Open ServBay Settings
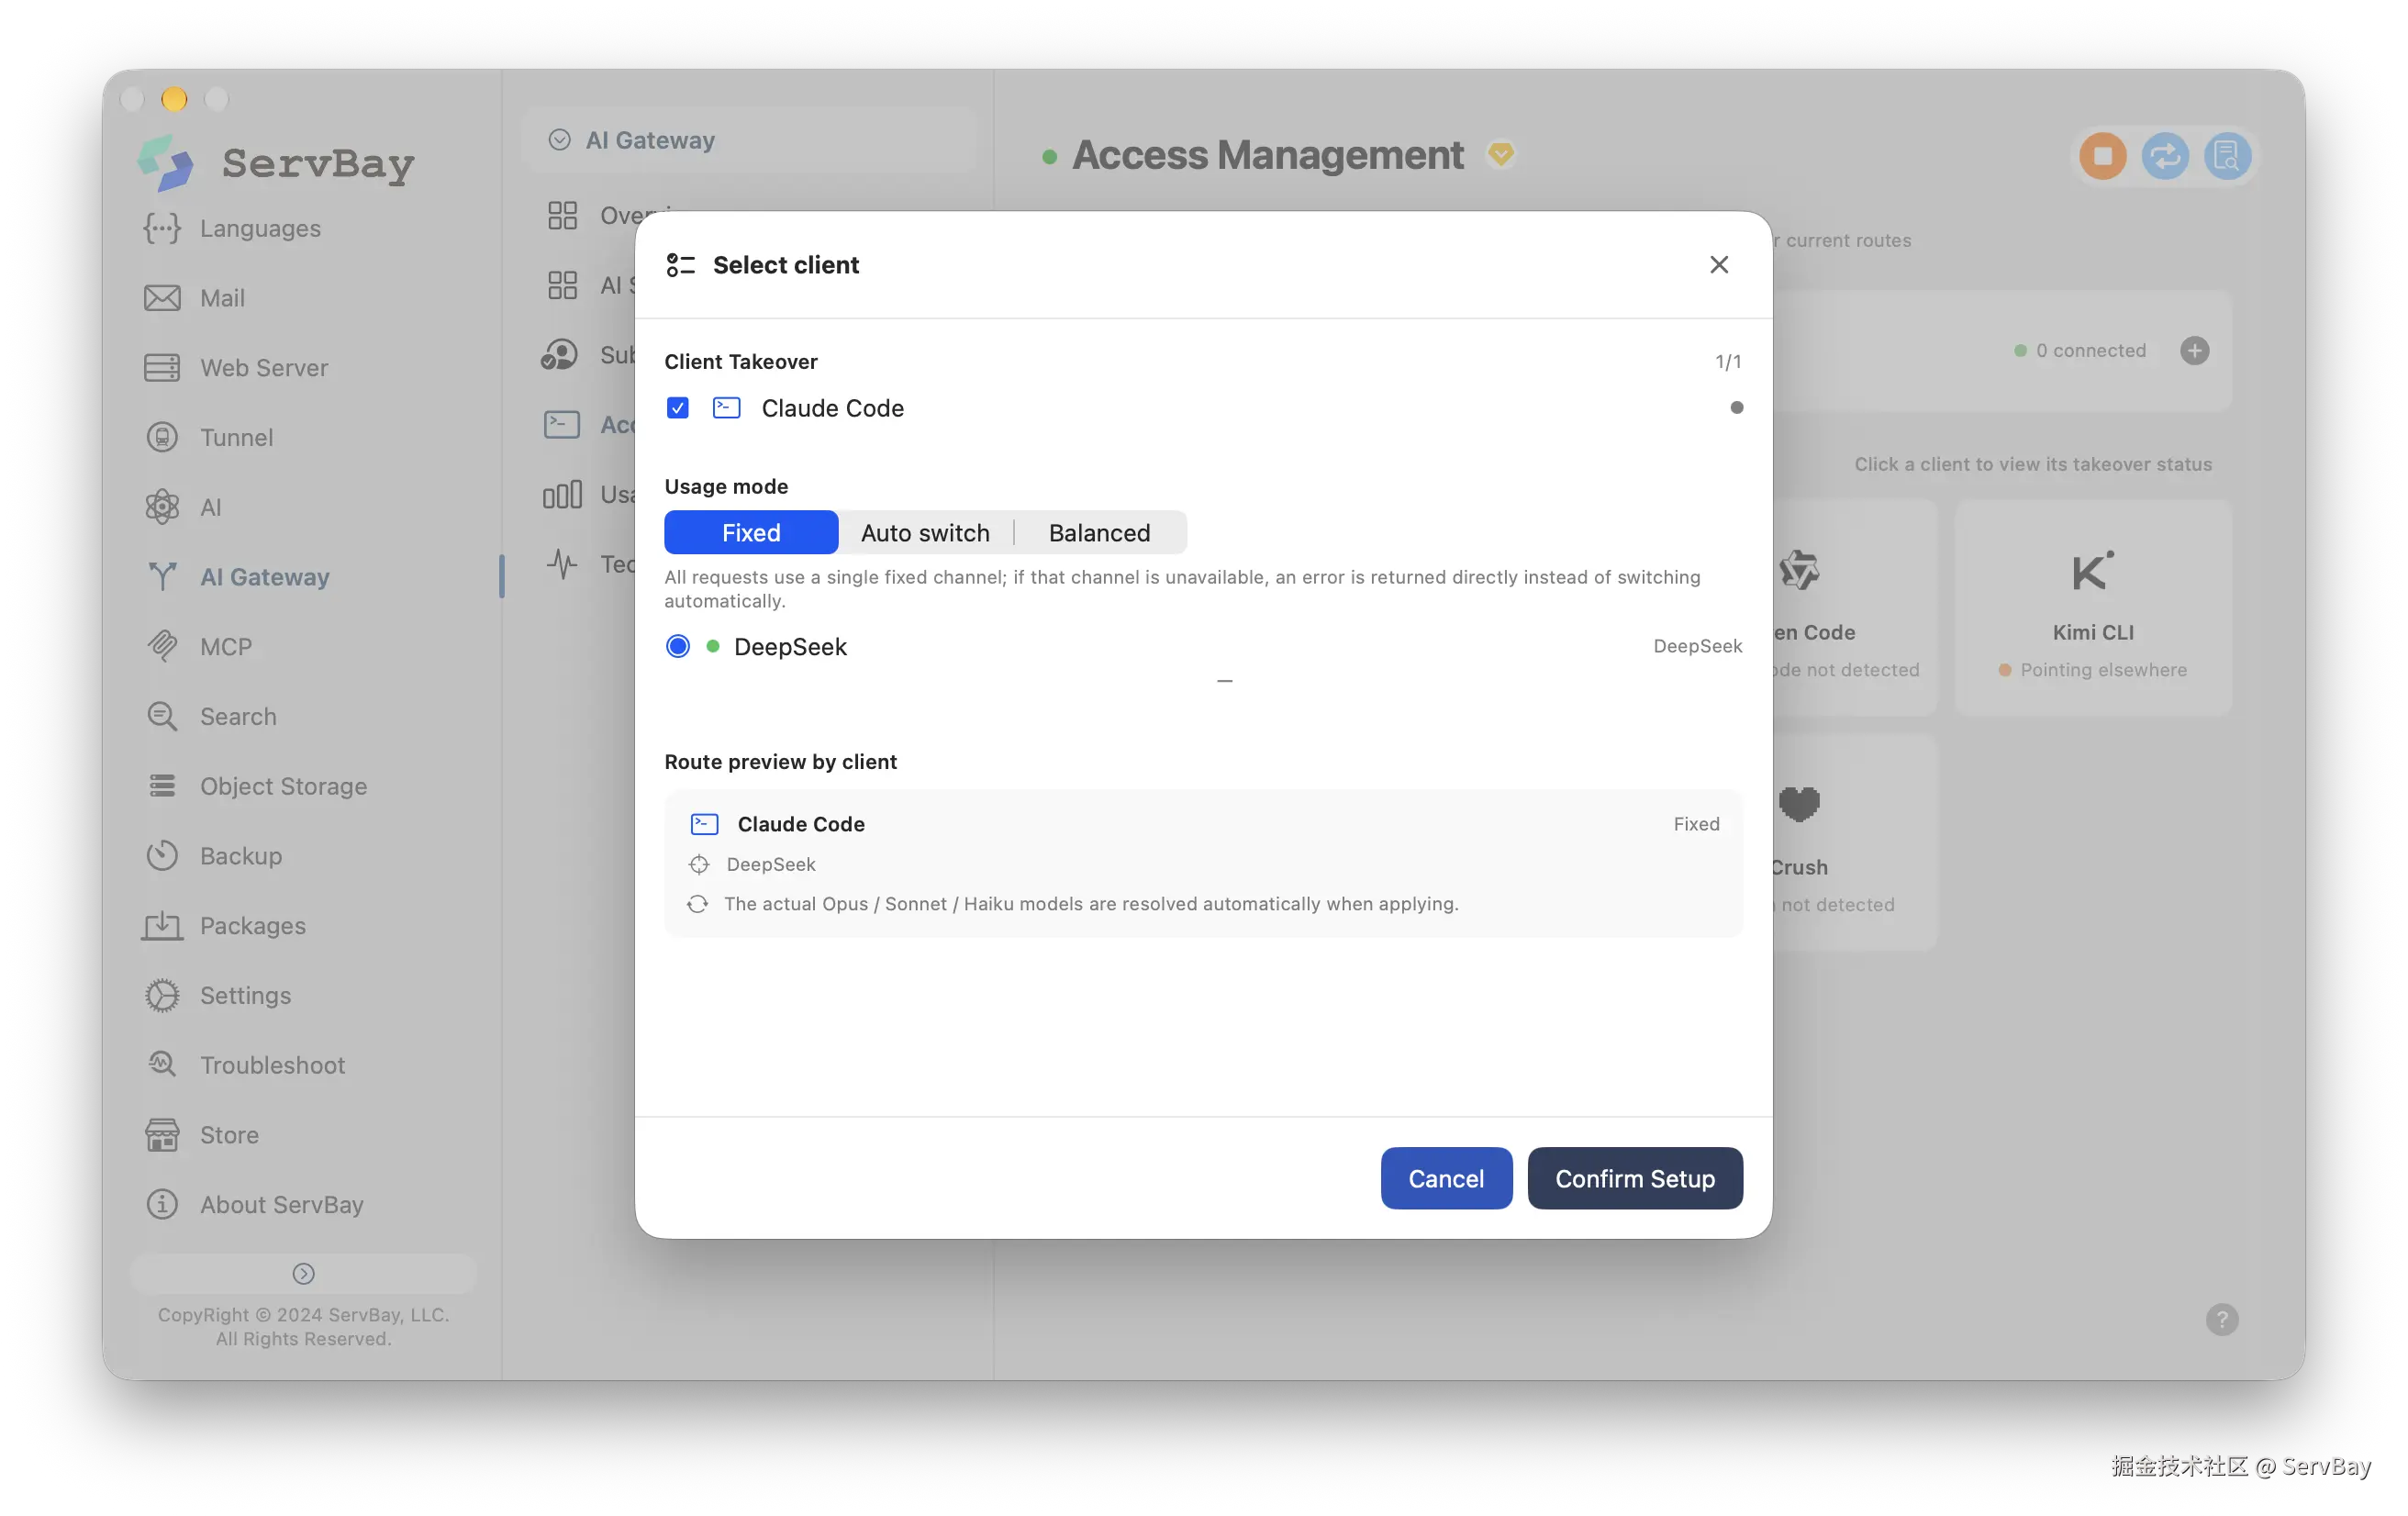Image resolution: width=2408 pixels, height=1516 pixels. pyautogui.click(x=218, y=996)
